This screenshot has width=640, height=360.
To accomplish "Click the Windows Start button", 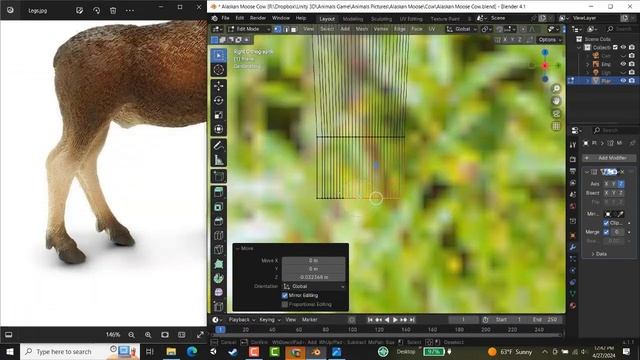I will (x=9, y=351).
